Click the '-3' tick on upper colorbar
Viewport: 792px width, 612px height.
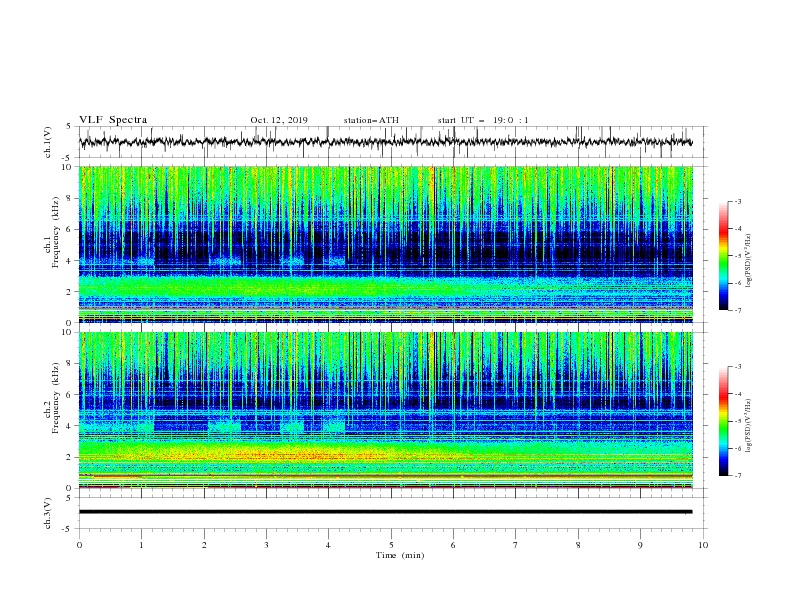tap(738, 201)
